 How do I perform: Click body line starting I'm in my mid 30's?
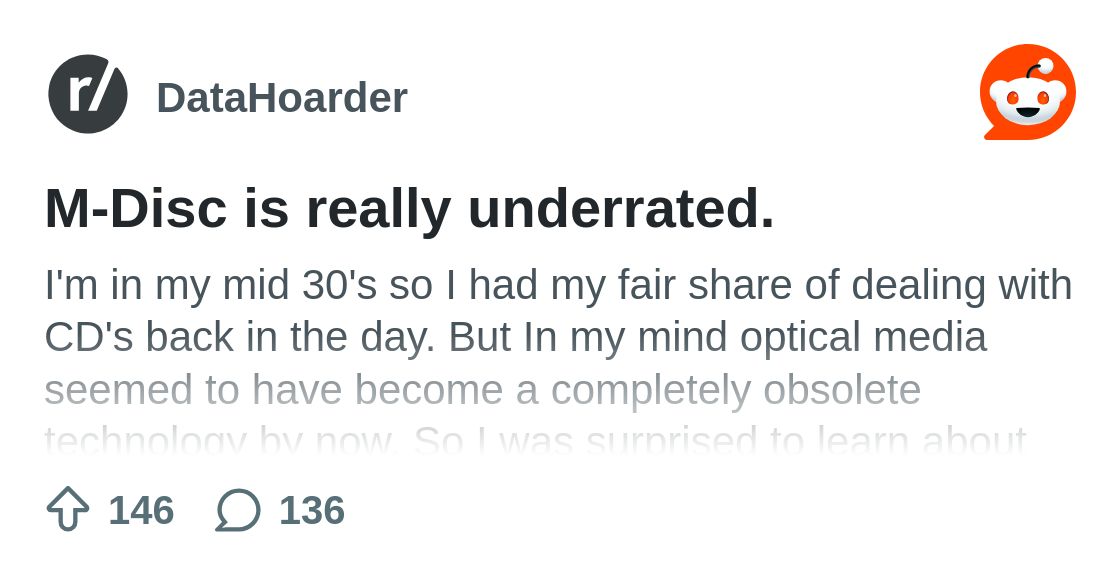tap(559, 286)
